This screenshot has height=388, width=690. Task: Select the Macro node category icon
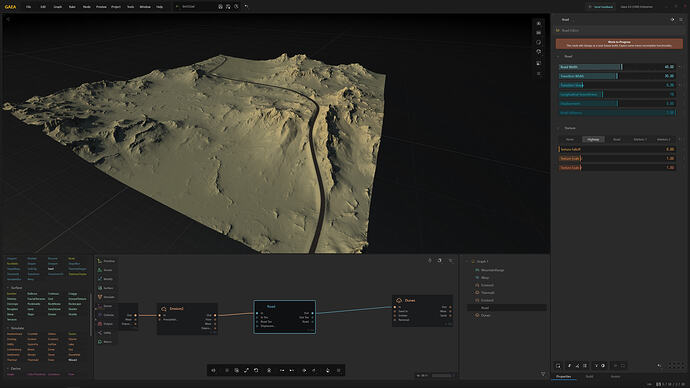[100, 341]
